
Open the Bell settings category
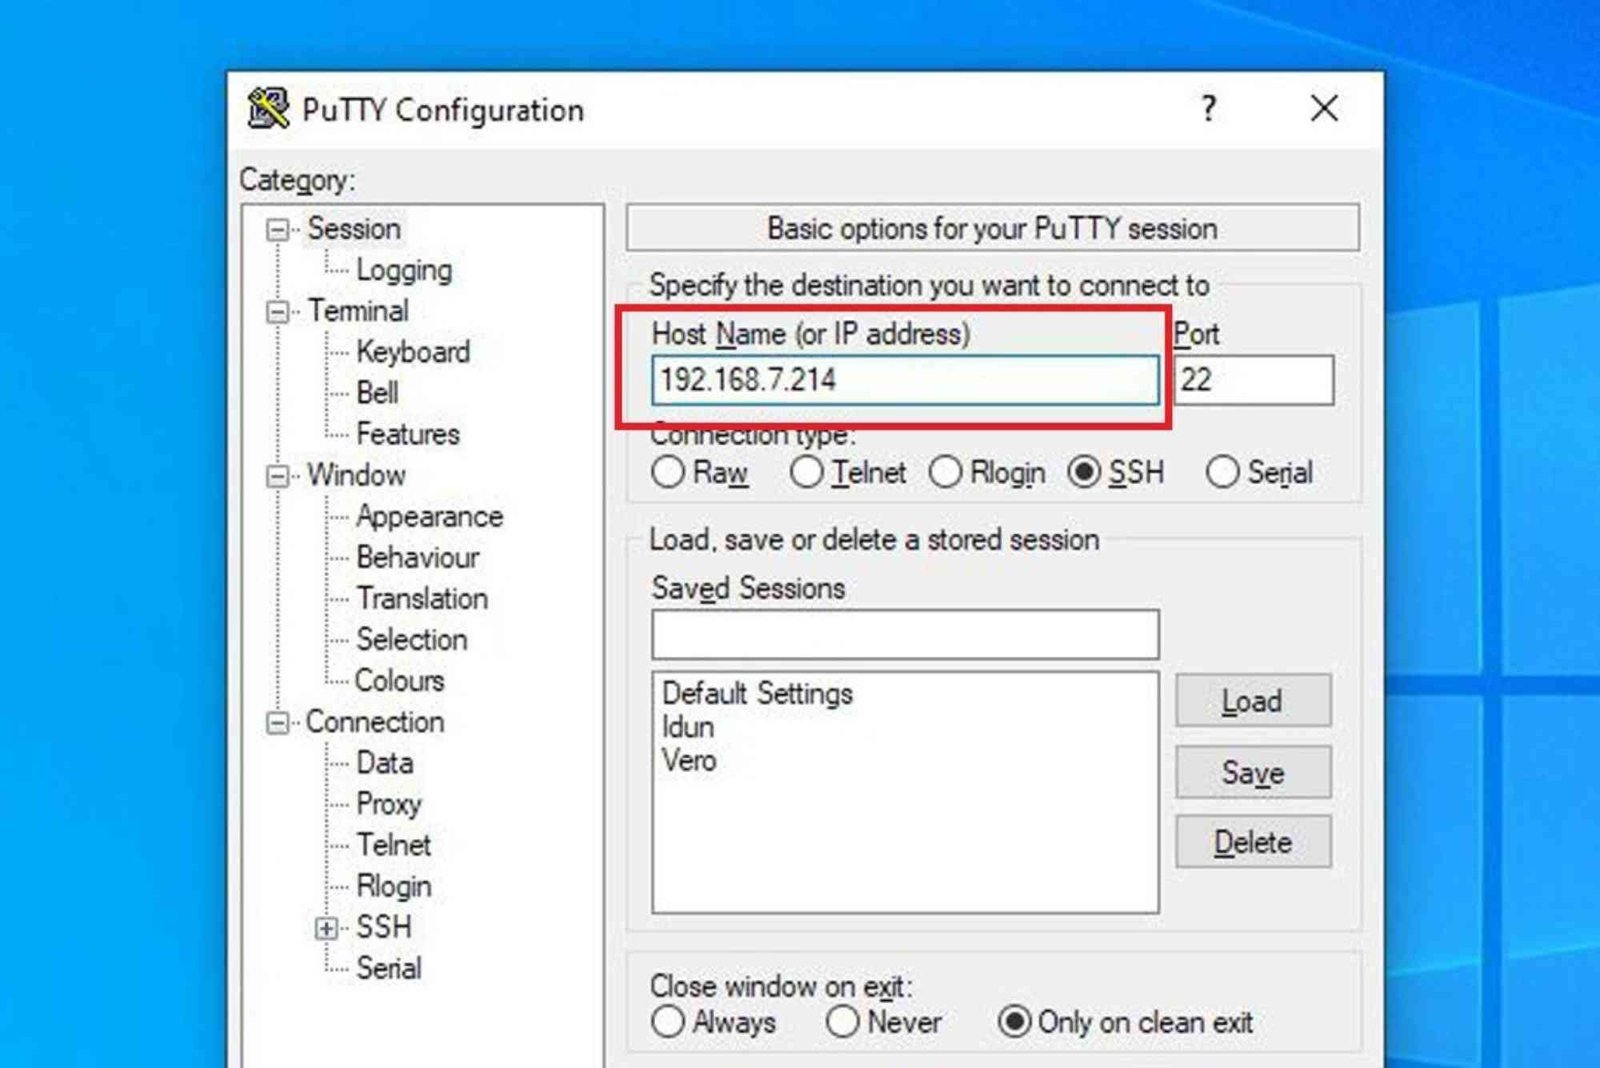377,393
